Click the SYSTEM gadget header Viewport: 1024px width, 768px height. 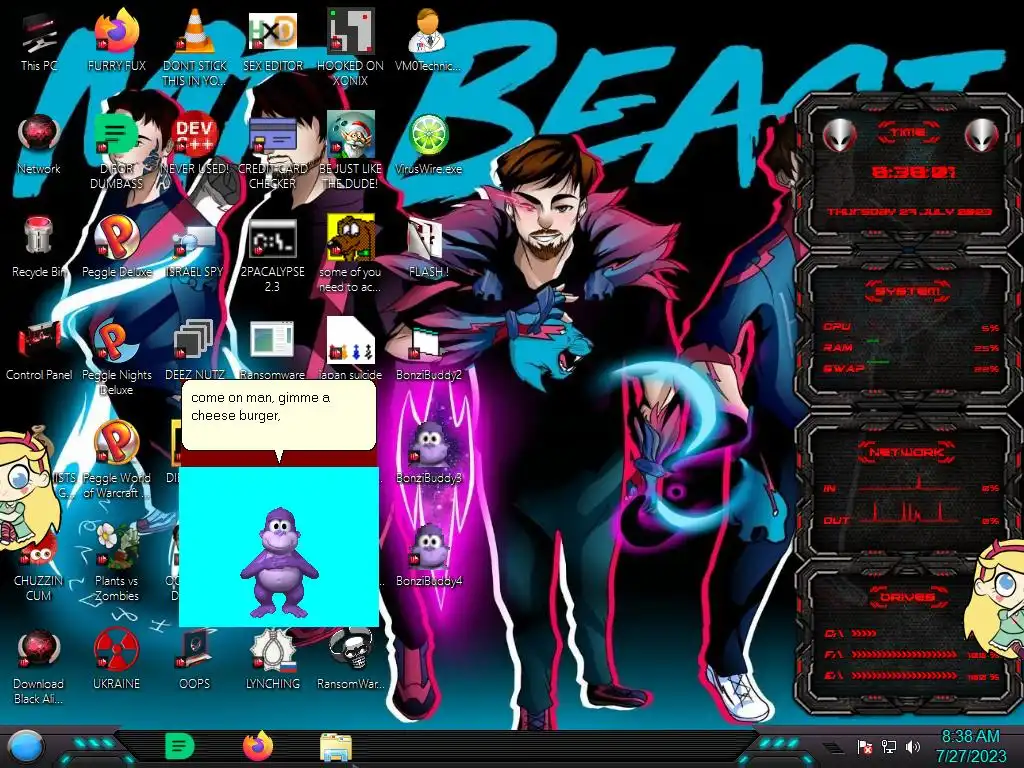point(908,291)
